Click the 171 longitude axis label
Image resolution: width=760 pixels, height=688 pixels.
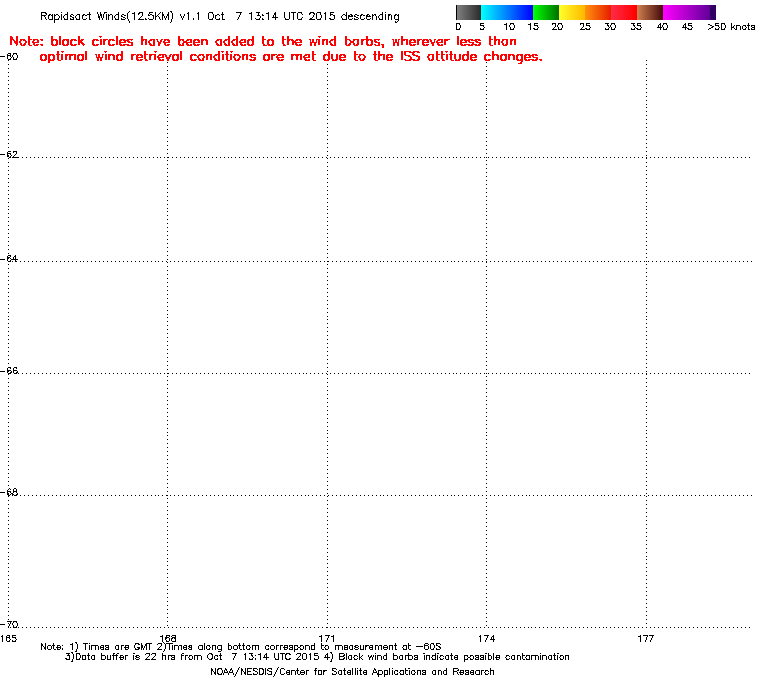(327, 638)
